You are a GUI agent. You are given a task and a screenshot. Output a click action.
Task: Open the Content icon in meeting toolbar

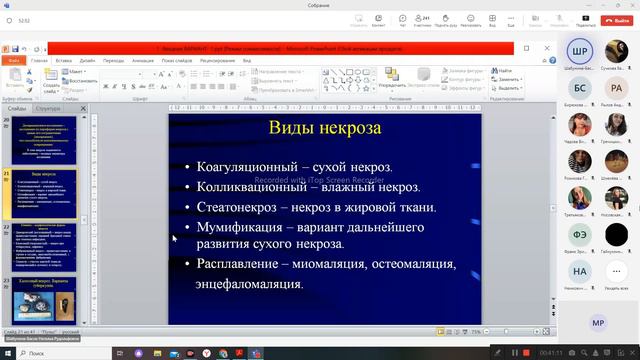378,20
